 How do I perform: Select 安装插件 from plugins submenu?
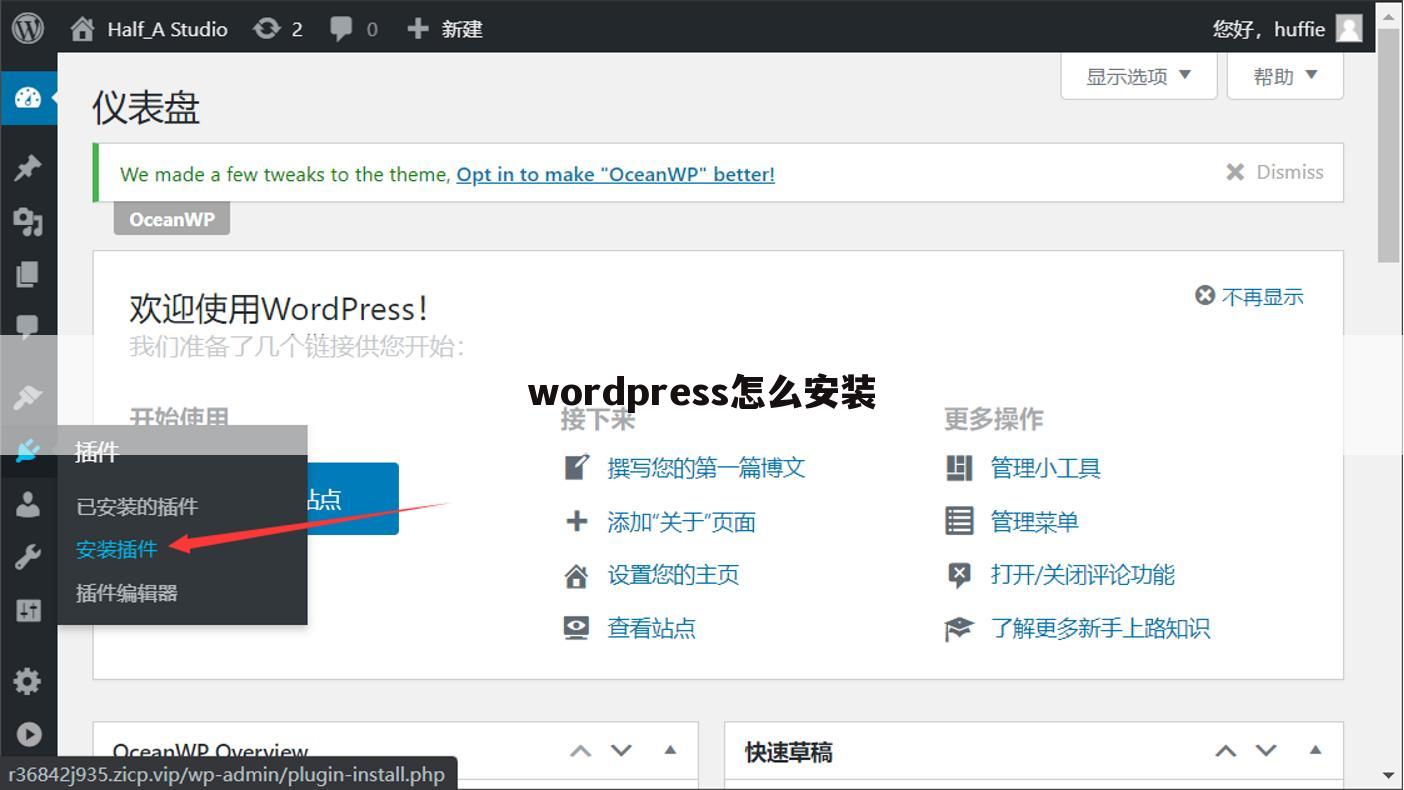117,549
